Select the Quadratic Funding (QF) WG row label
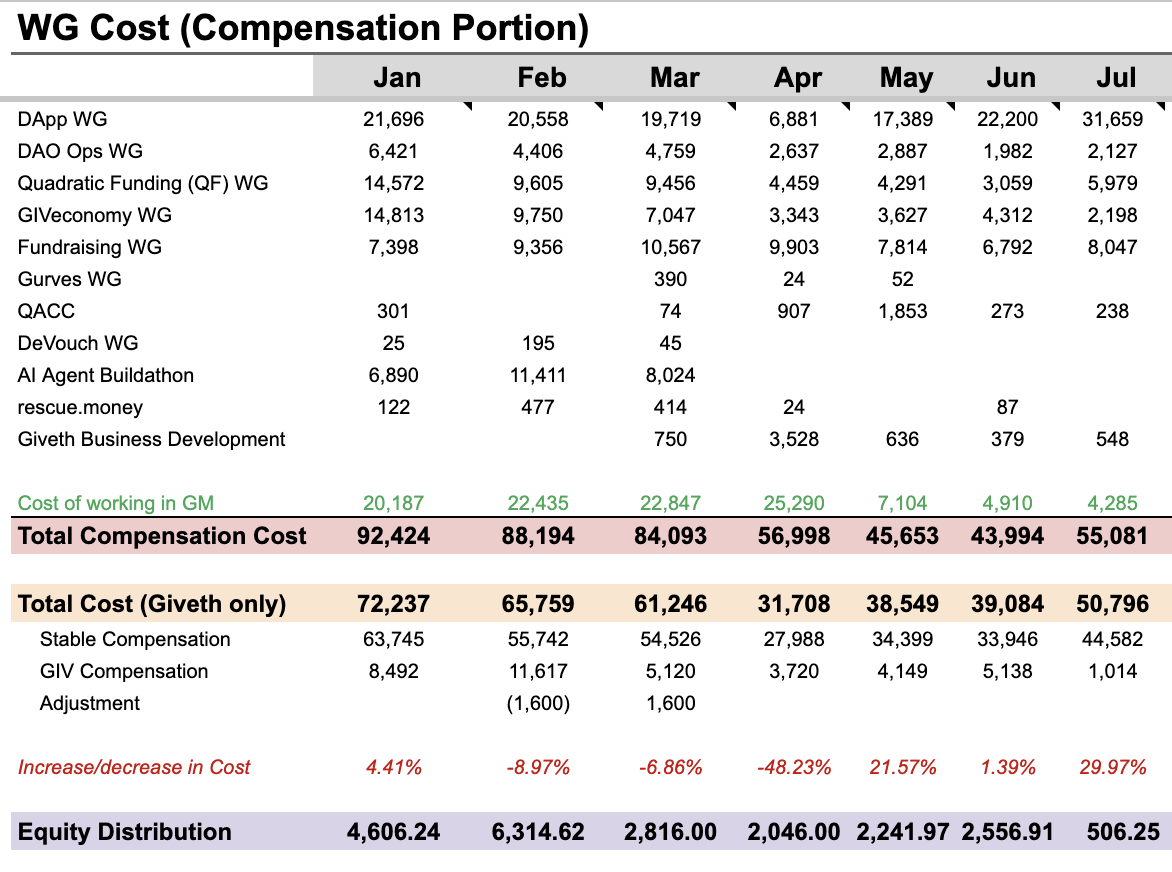1172x872 pixels. [x=143, y=183]
